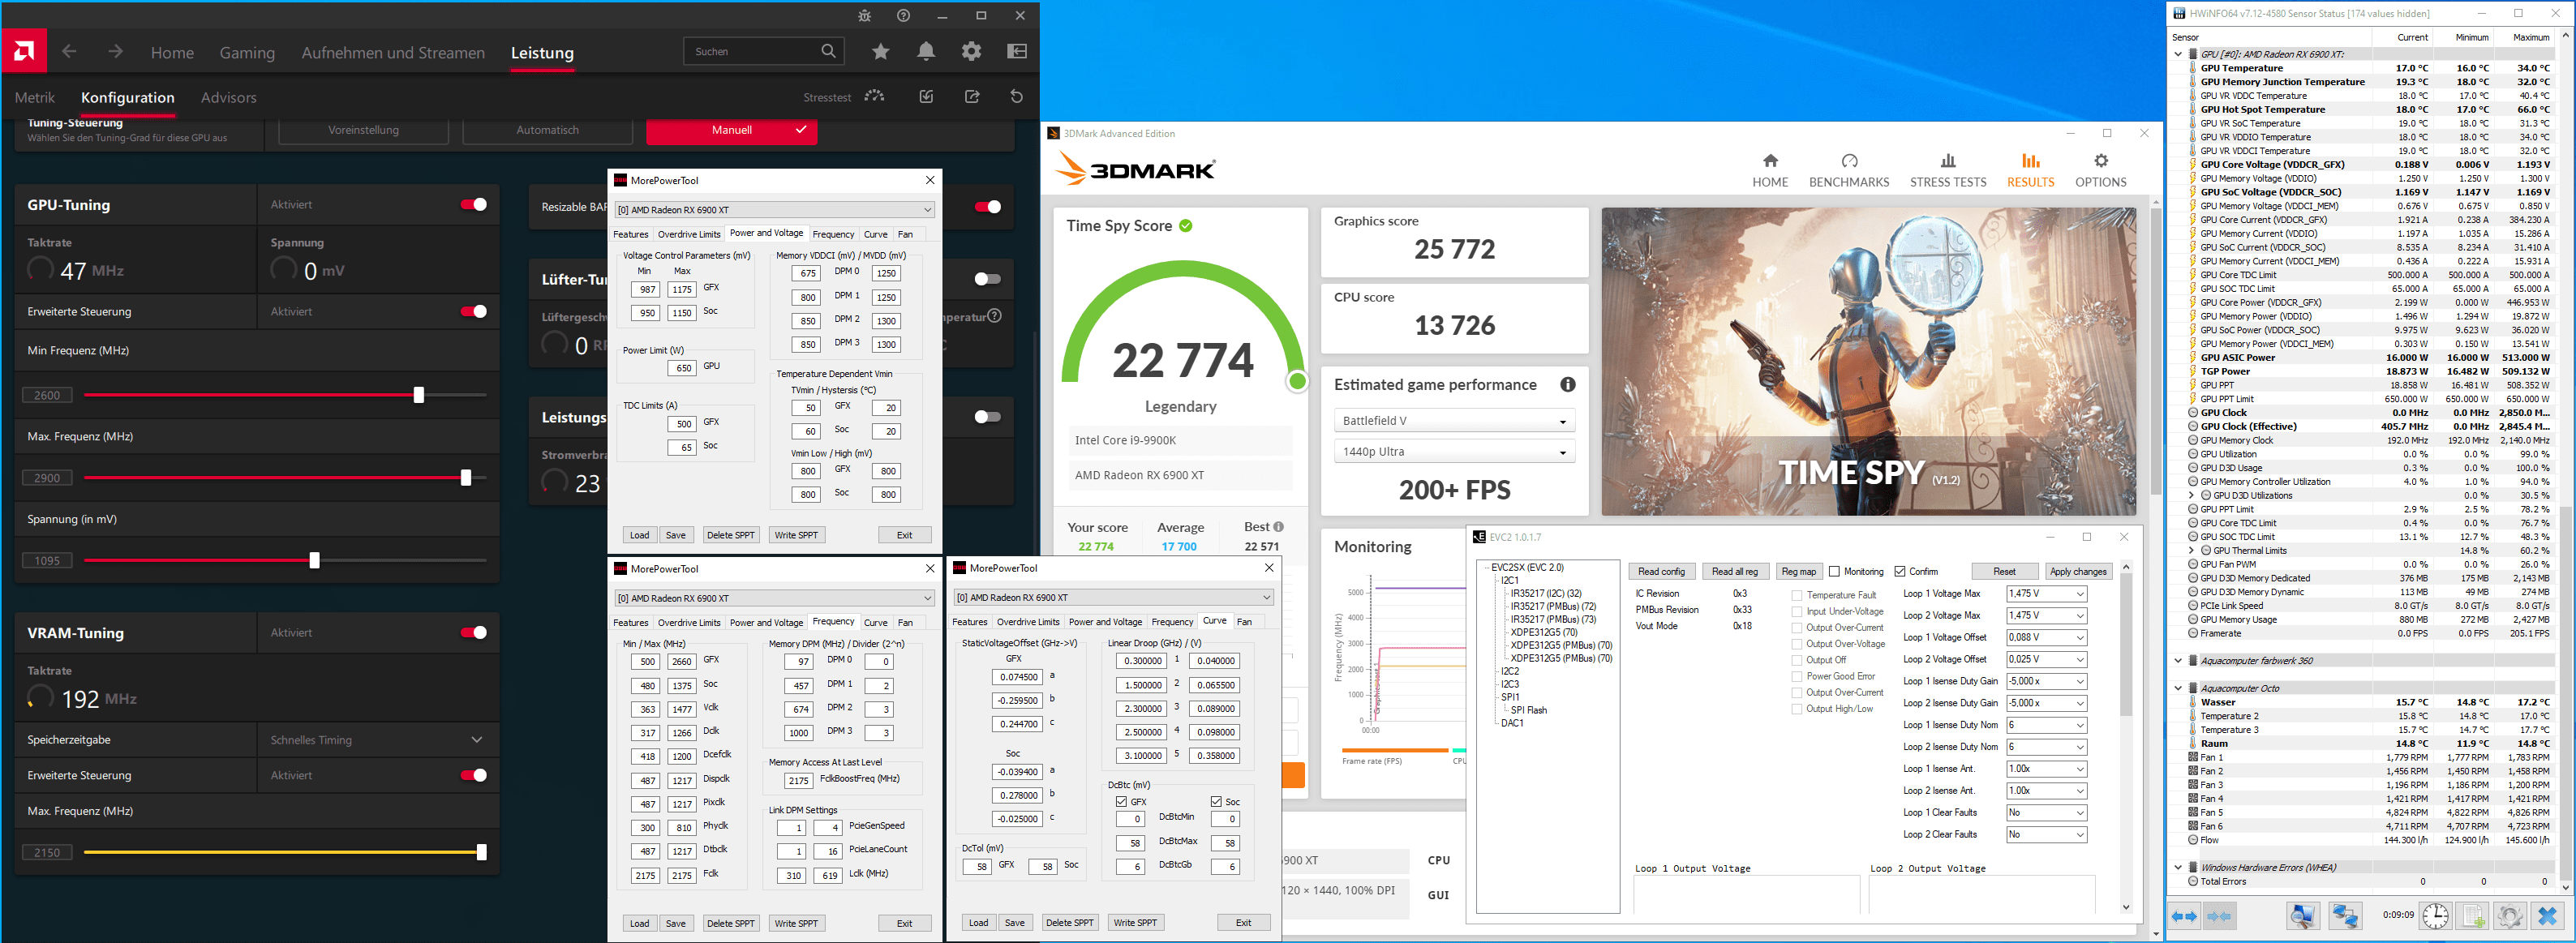Screen dimensions: 2576x943
Task: Open favorites star icon in AMD software
Action: tap(880, 52)
